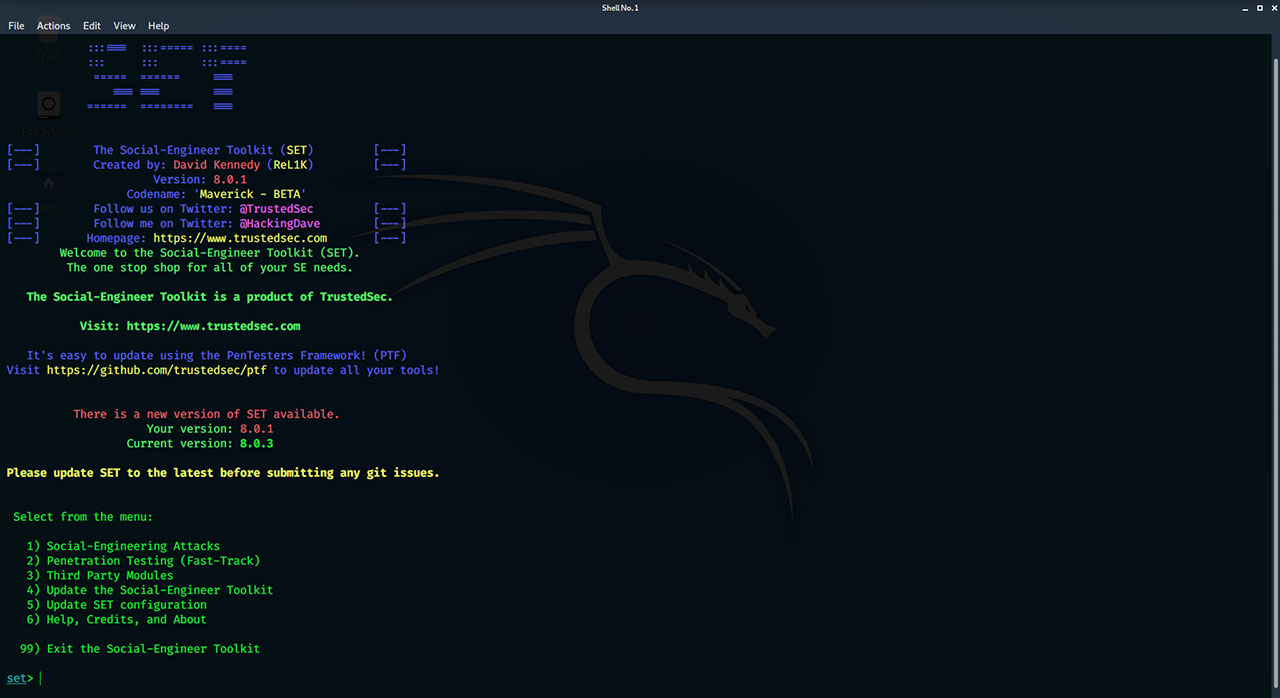Click the 'Select from the menu:' line

(x=83, y=517)
